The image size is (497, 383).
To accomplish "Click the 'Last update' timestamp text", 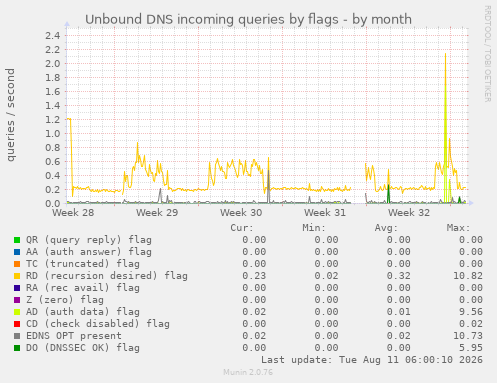I will (x=372, y=360).
